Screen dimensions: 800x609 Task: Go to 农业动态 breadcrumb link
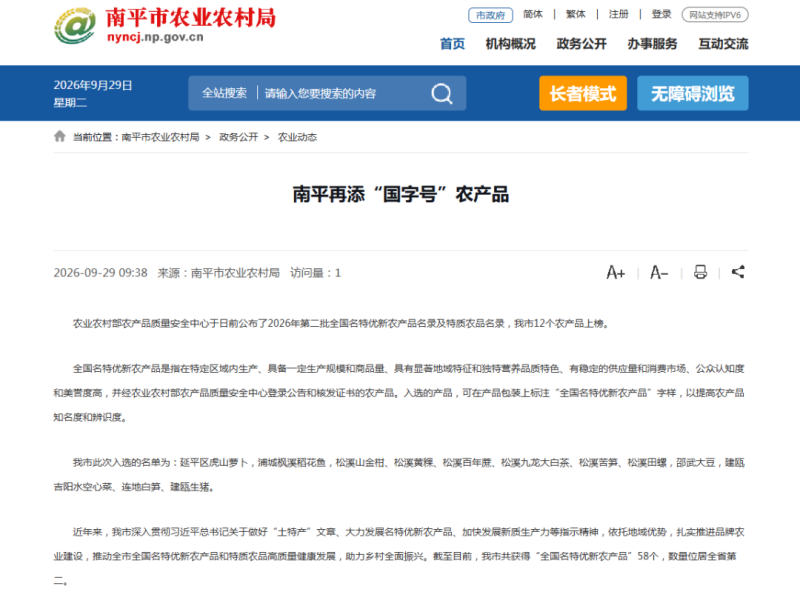[297, 137]
